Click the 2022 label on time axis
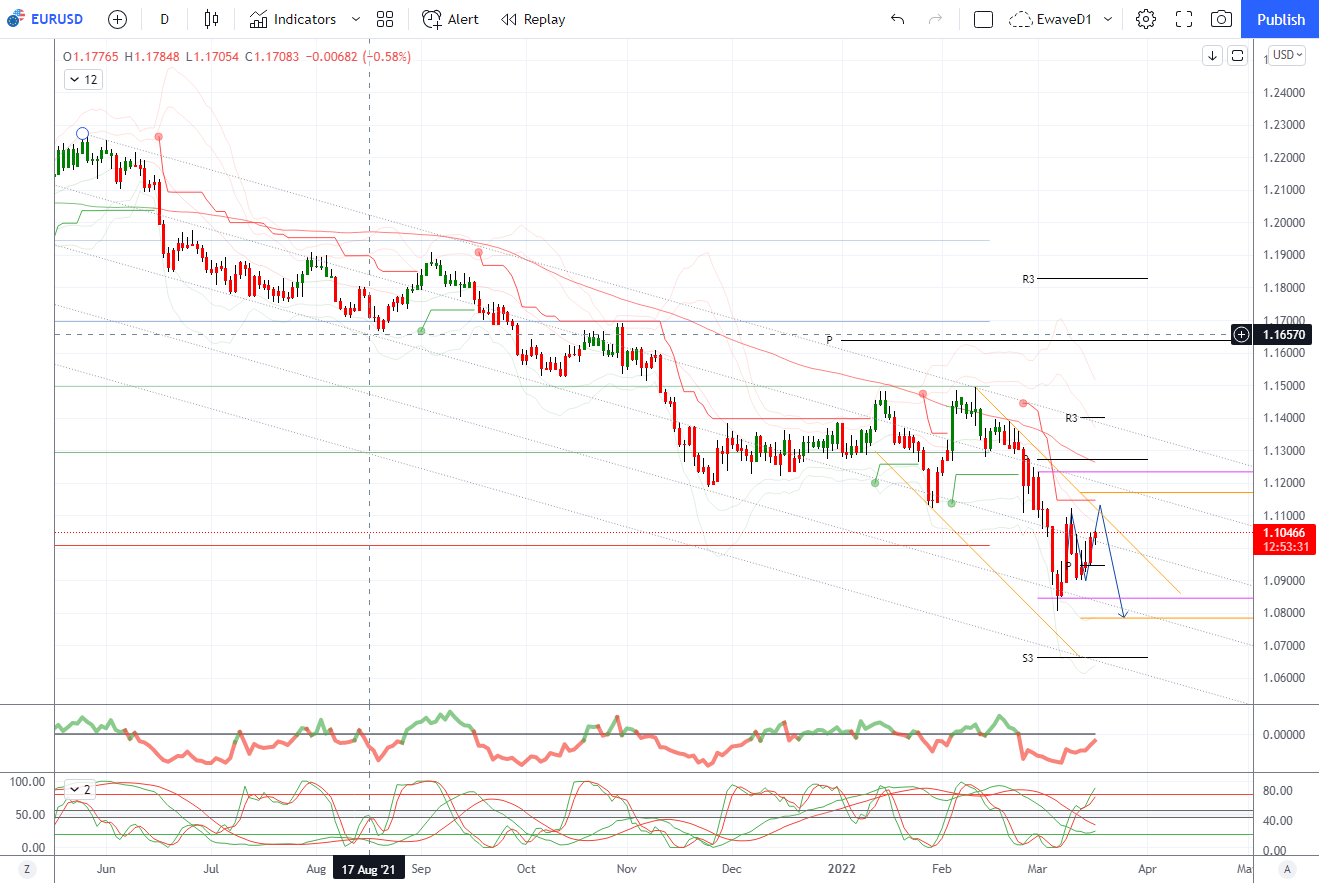Screen dimensions: 1319x883 coord(840,869)
